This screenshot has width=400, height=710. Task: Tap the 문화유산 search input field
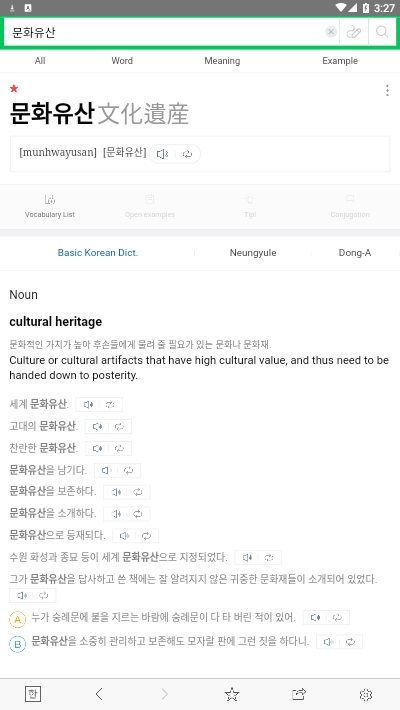(165, 32)
